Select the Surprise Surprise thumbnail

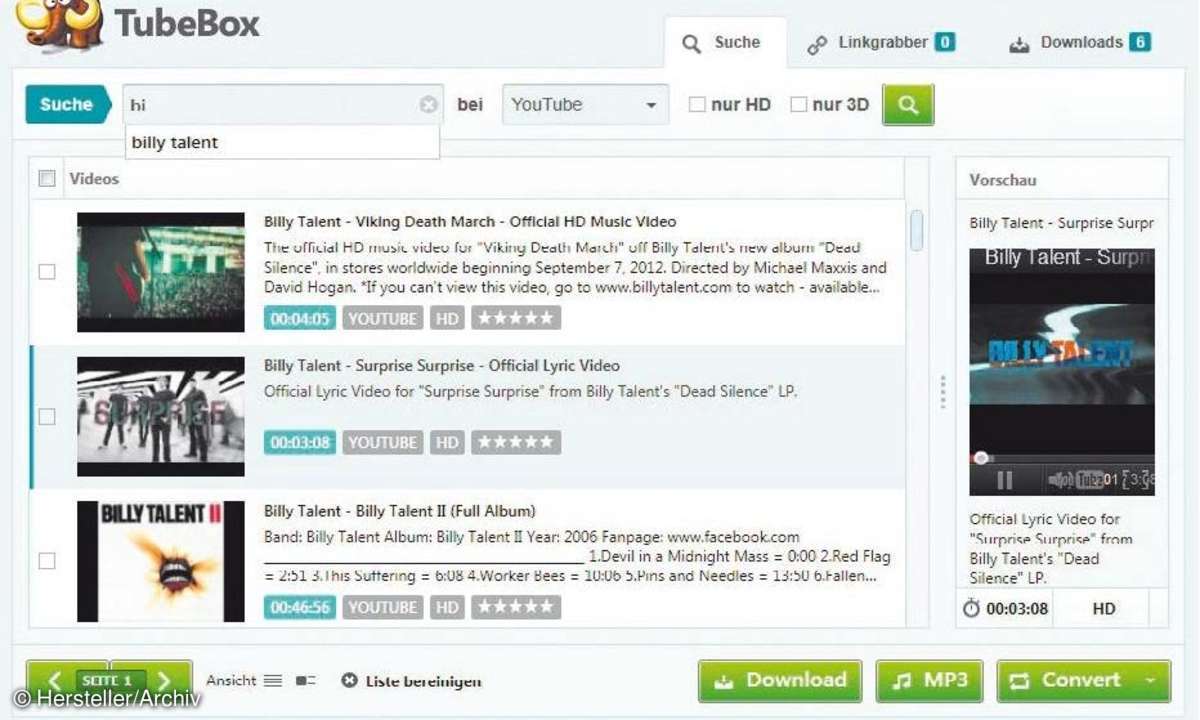pyautogui.click(x=161, y=416)
